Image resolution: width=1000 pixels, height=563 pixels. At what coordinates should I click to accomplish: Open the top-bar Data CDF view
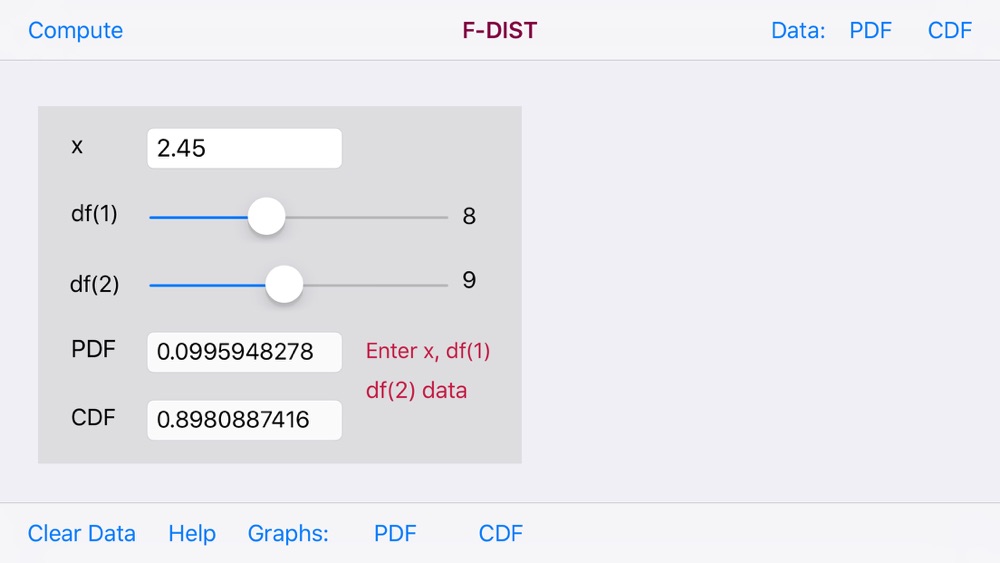(x=950, y=31)
